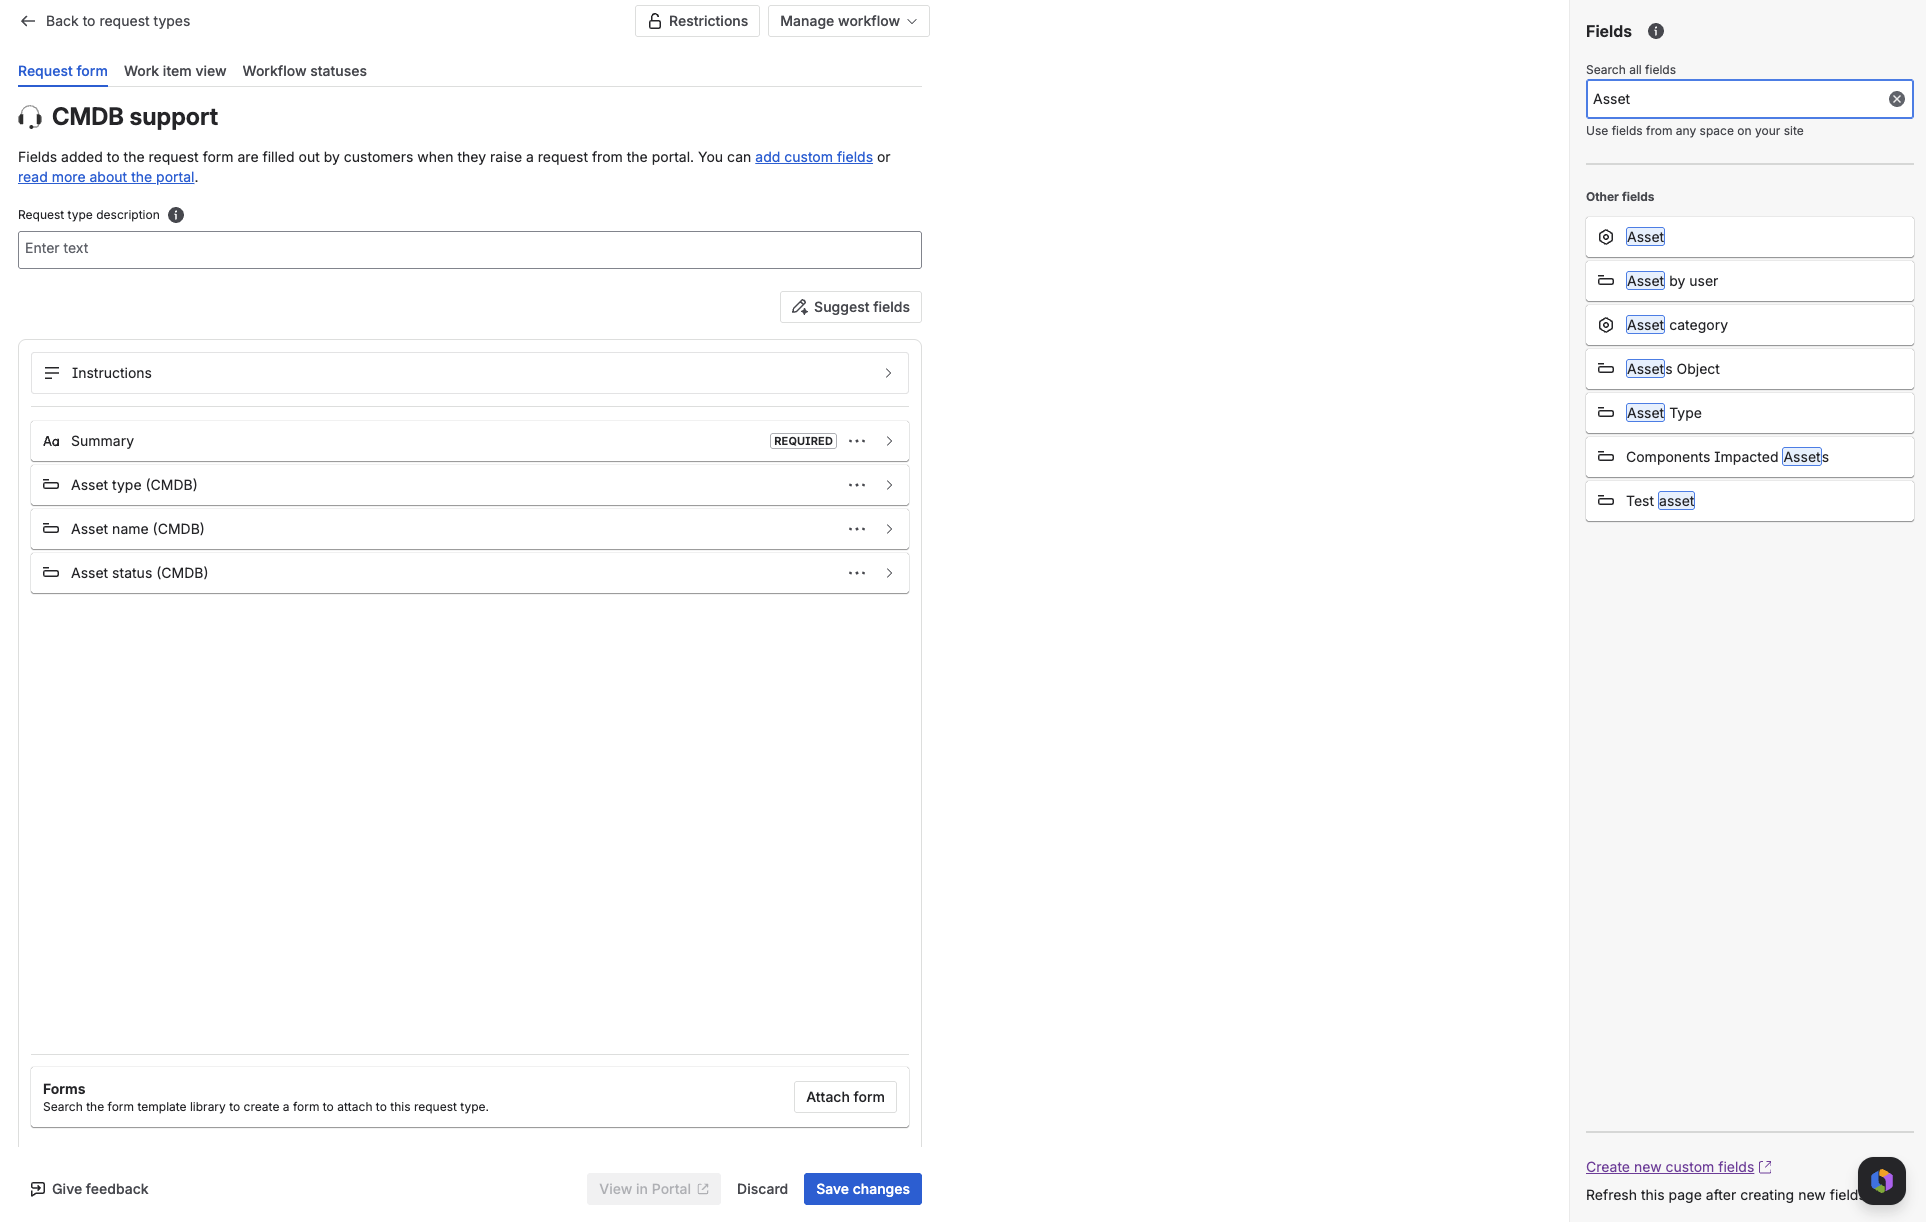The width and height of the screenshot is (1926, 1222).
Task: Open more options for Asset status (CMDB)
Action: [x=857, y=573]
